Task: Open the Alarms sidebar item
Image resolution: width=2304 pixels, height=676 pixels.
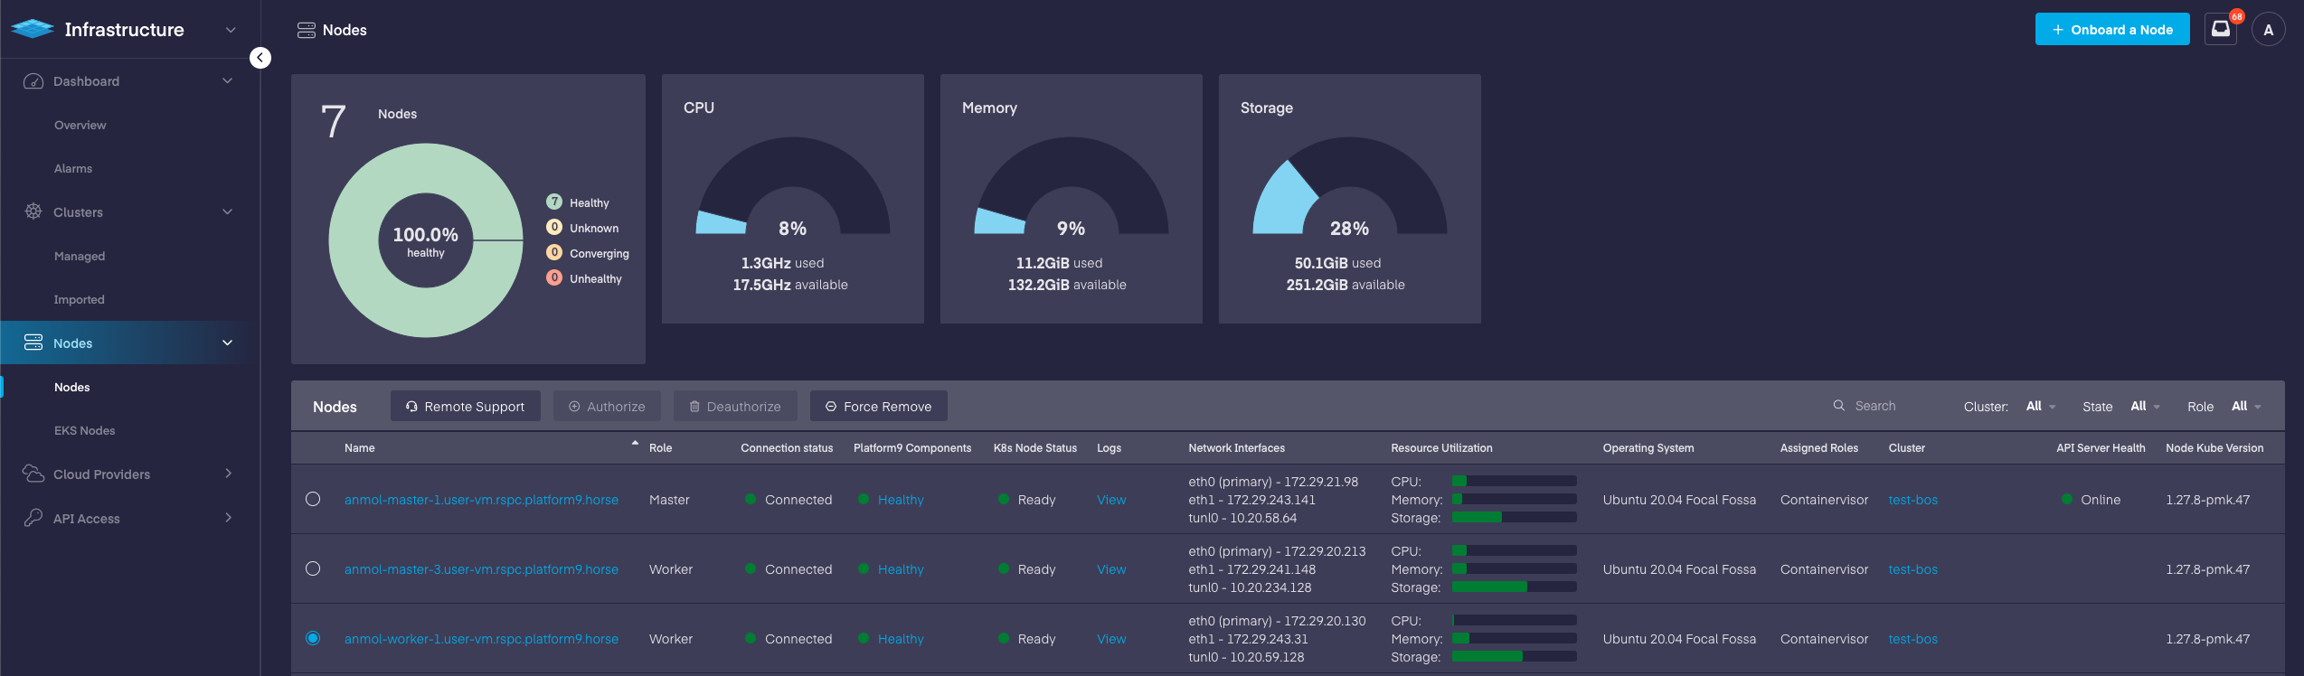Action: pyautogui.click(x=73, y=169)
